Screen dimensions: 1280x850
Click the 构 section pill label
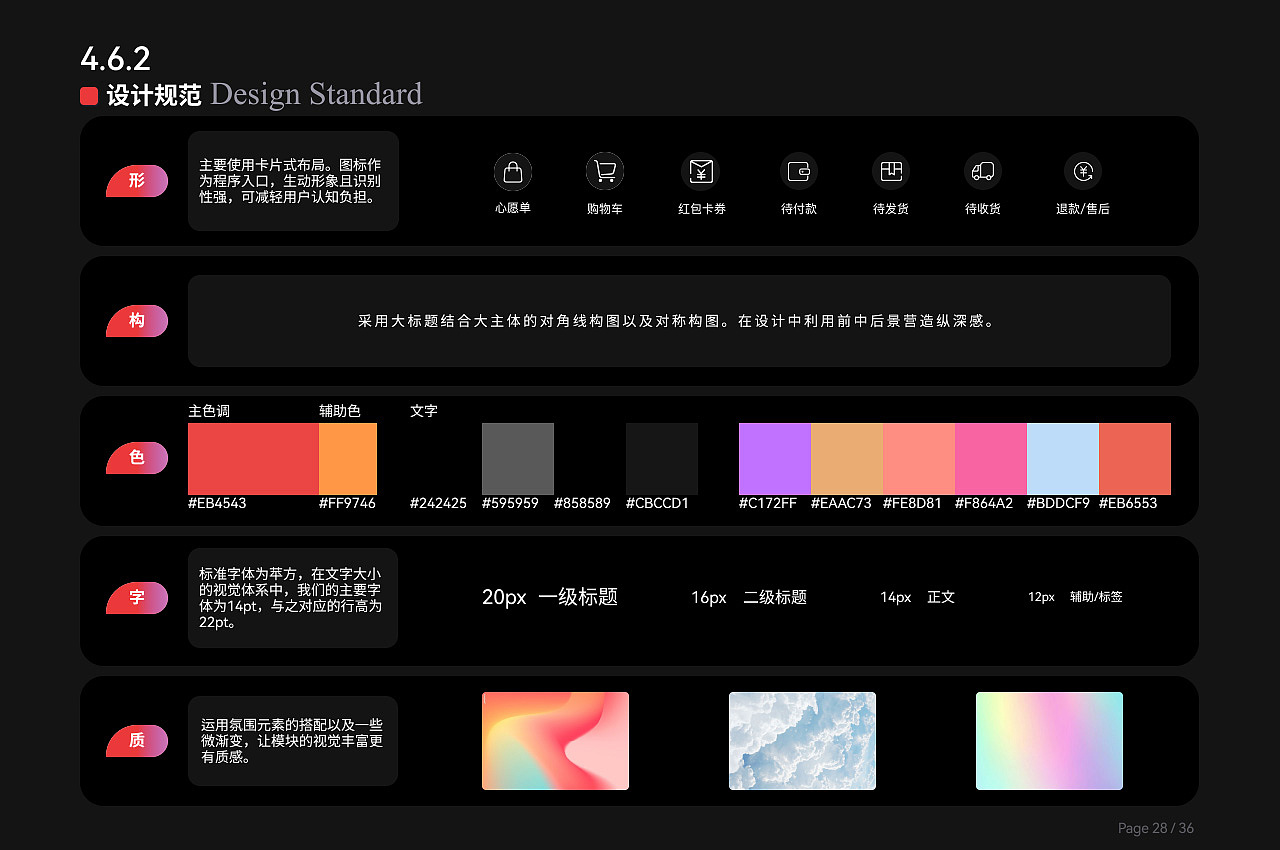click(x=137, y=321)
